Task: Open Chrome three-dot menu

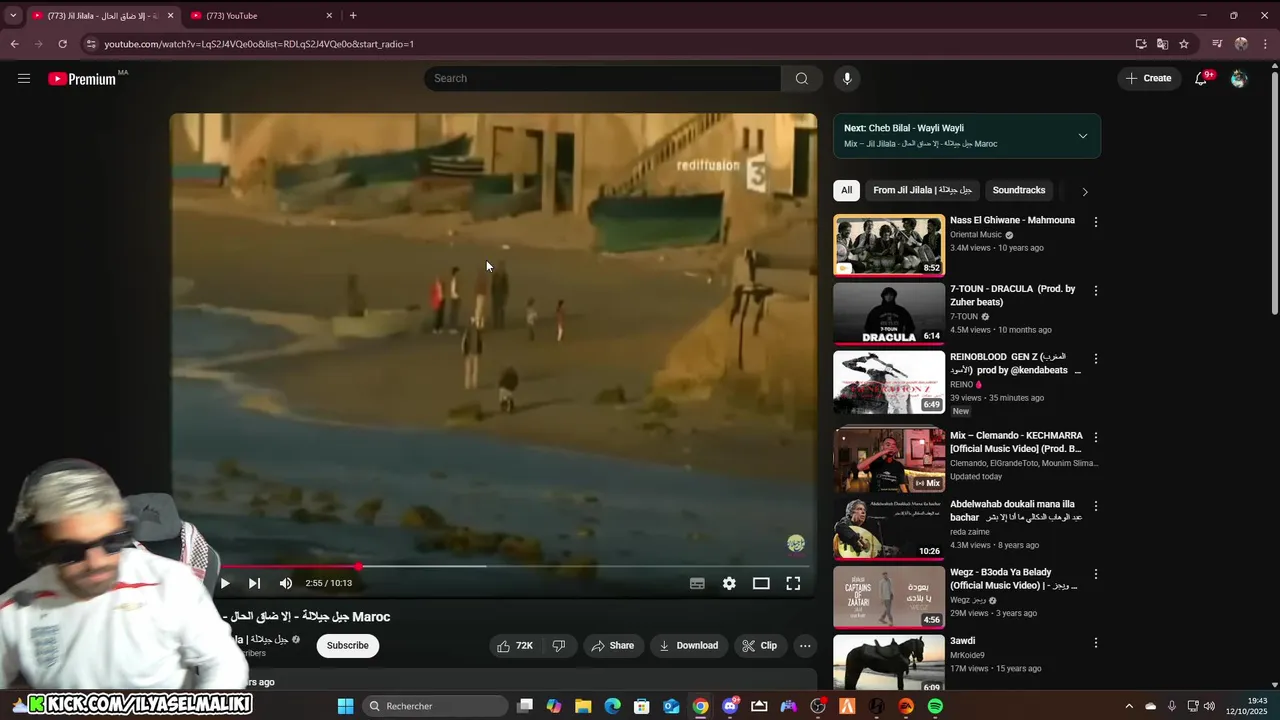Action: pos(1265,44)
